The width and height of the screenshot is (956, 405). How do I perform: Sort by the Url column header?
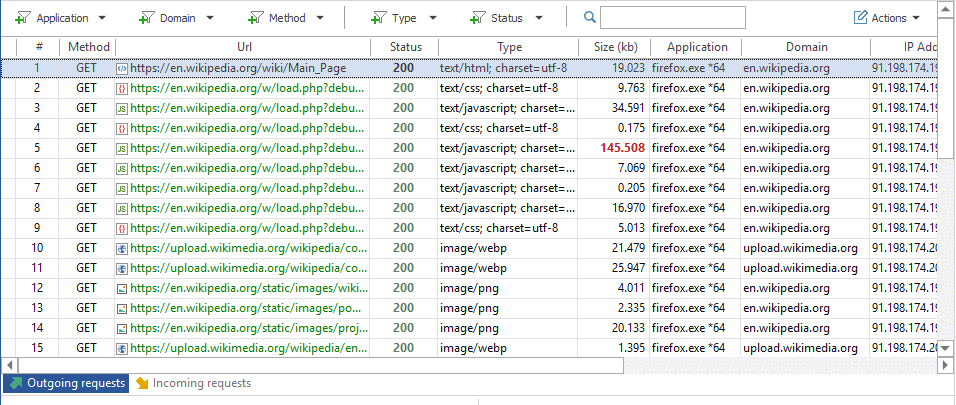click(x=244, y=47)
